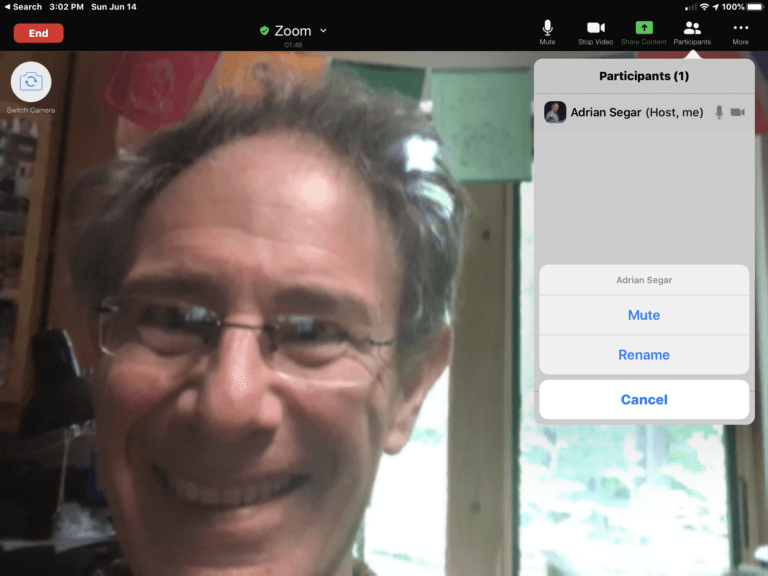Tap the battery indicator in status bar

click(755, 7)
